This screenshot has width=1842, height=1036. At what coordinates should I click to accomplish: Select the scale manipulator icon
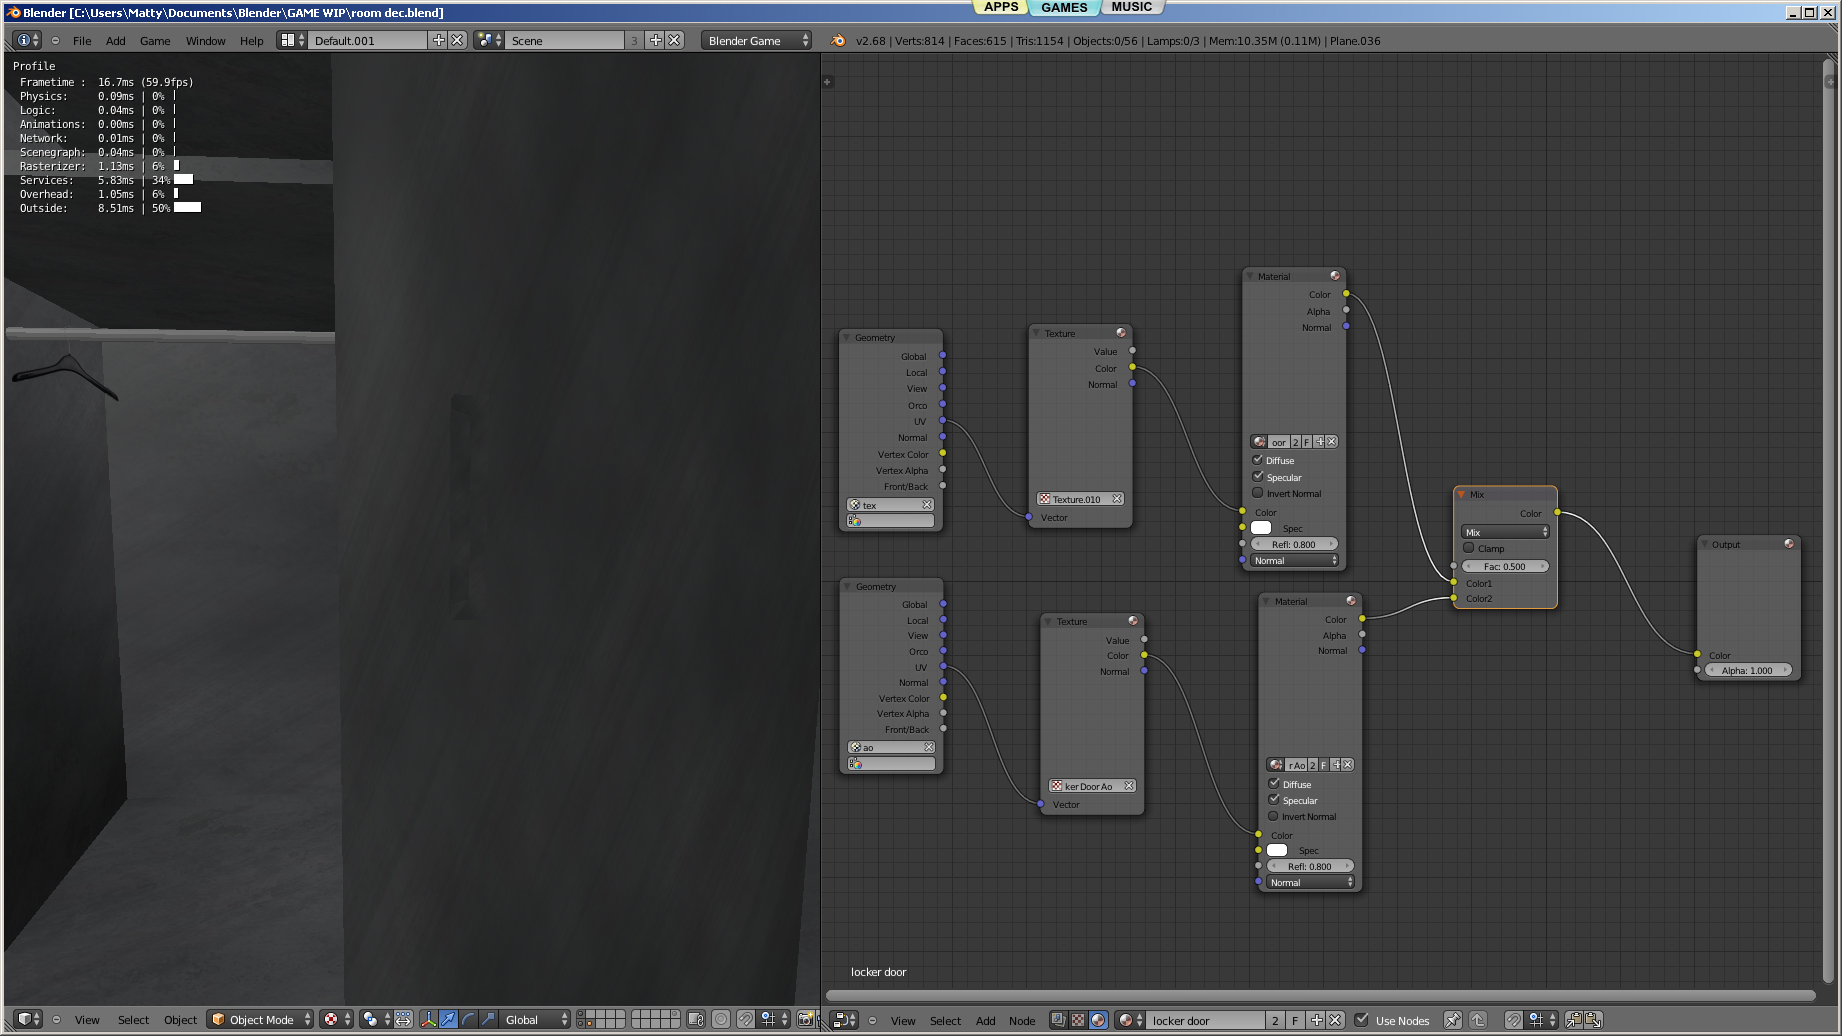pyautogui.click(x=488, y=1020)
